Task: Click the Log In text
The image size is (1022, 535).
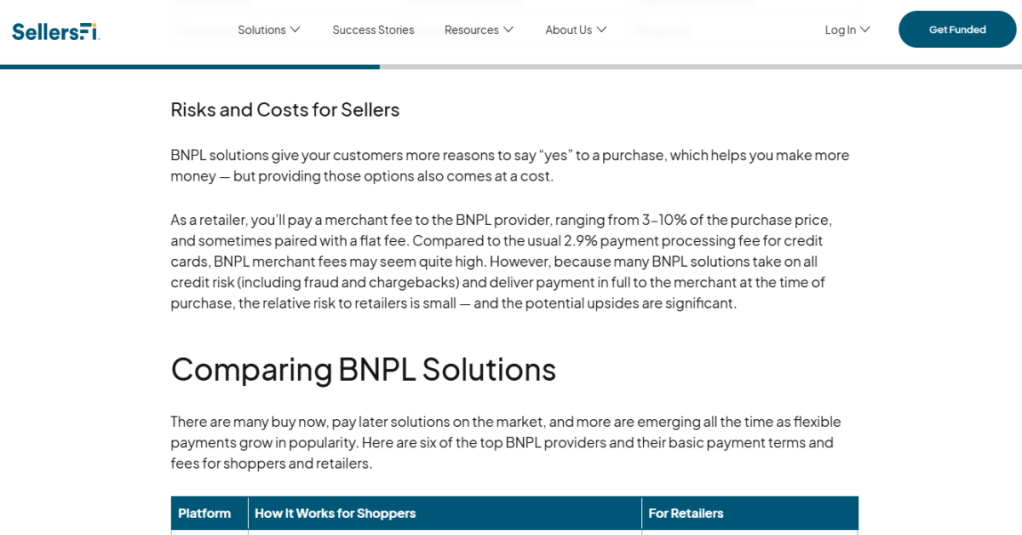Action: [x=840, y=30]
